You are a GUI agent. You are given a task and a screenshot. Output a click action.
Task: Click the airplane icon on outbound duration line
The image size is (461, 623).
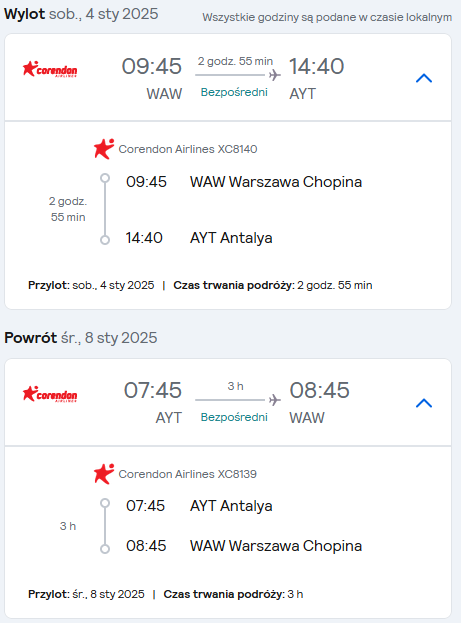click(275, 75)
